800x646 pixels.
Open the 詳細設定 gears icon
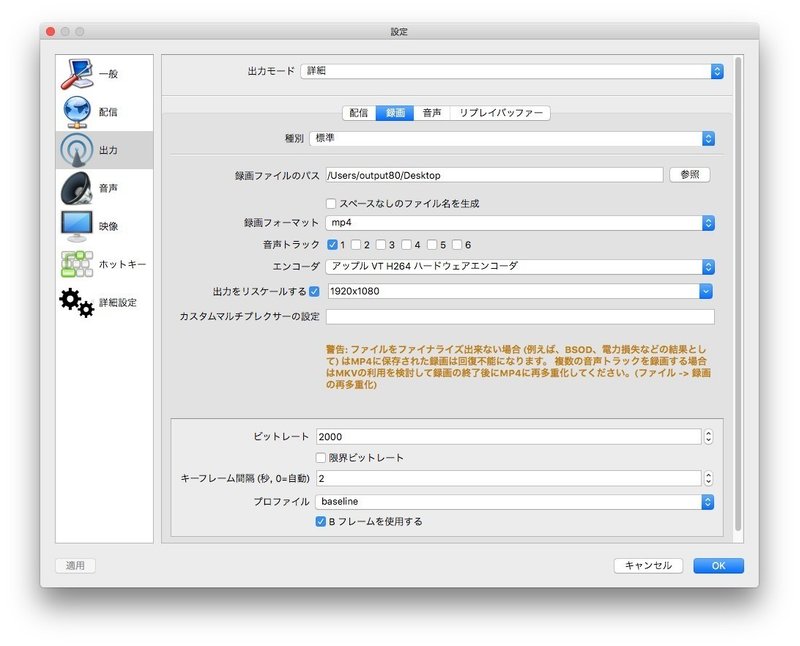point(77,302)
